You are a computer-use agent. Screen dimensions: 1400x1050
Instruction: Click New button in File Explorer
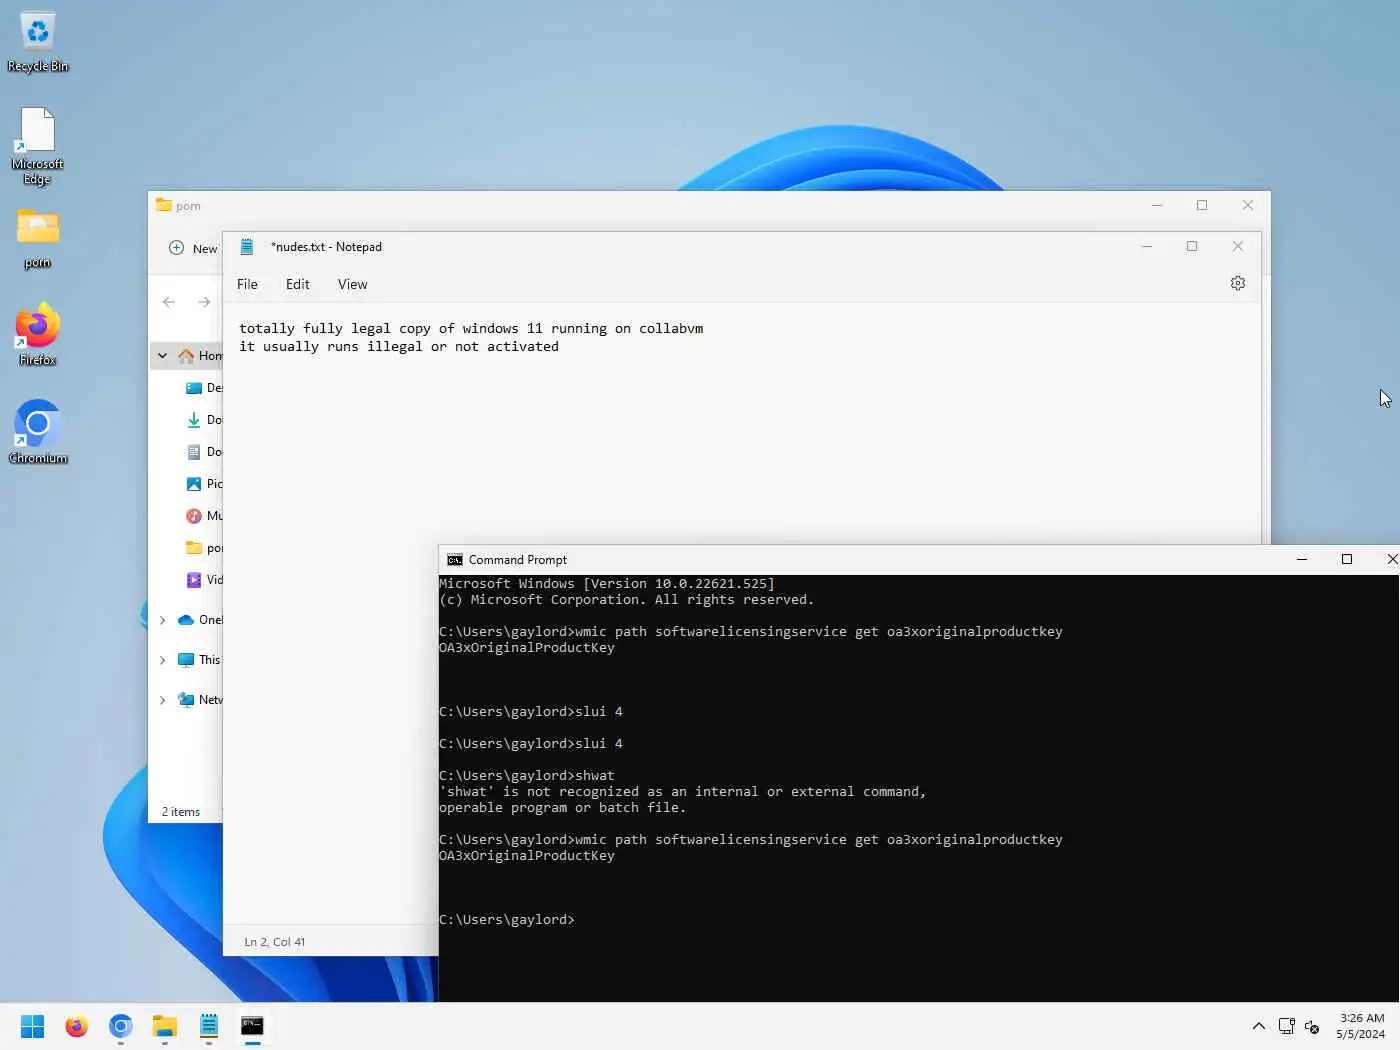click(193, 248)
